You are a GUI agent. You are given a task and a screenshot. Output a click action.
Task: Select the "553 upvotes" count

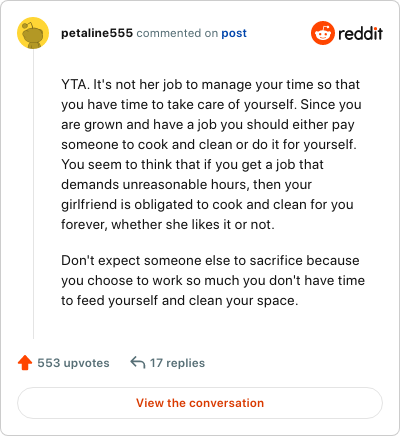pyautogui.click(x=73, y=363)
